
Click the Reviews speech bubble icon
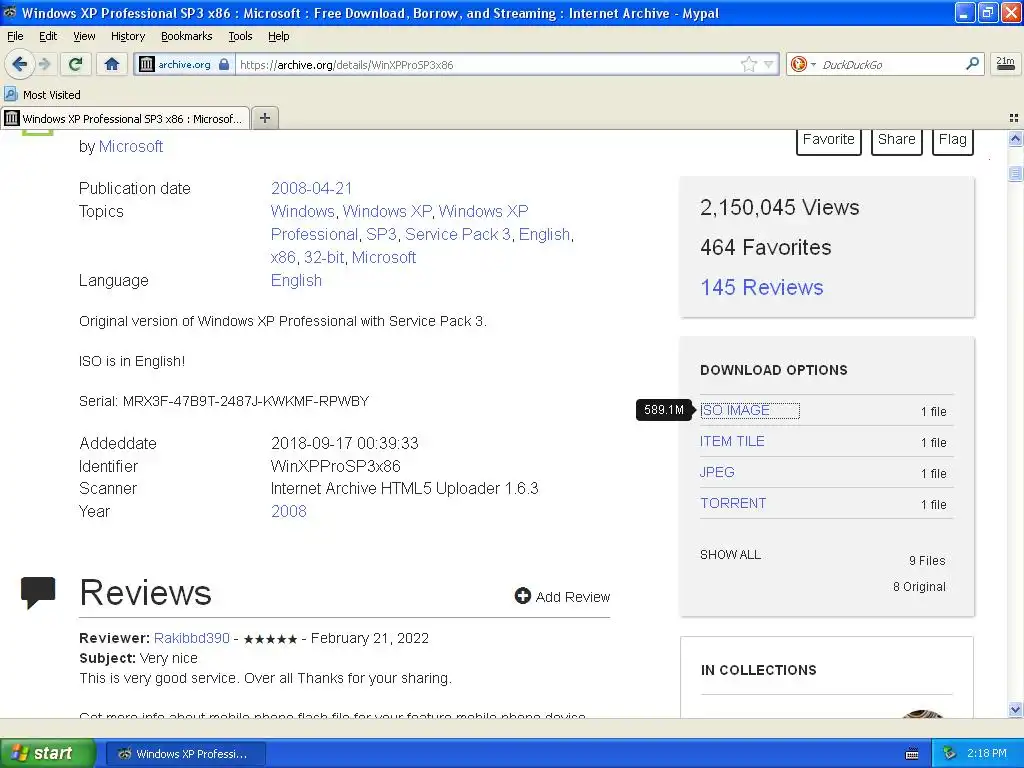tap(38, 592)
